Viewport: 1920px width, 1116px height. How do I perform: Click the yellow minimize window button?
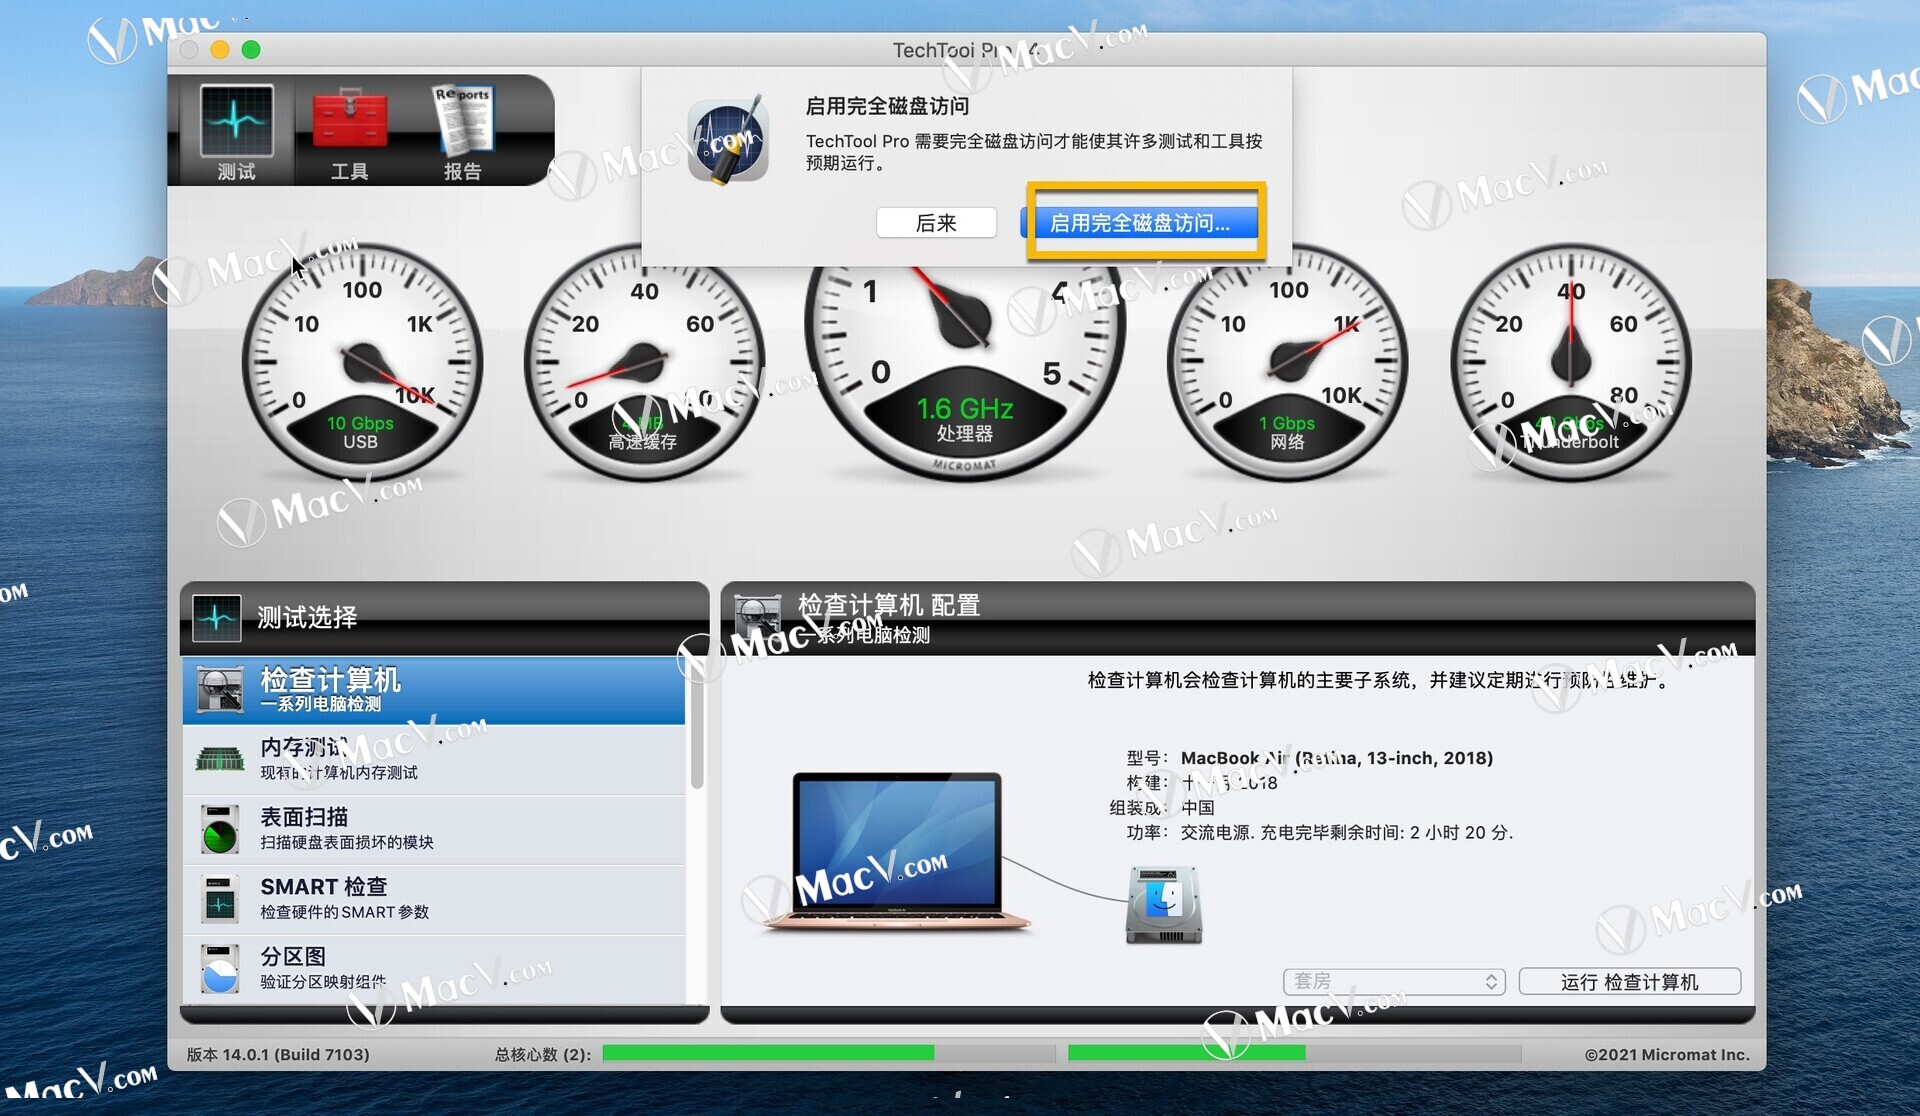[x=220, y=49]
